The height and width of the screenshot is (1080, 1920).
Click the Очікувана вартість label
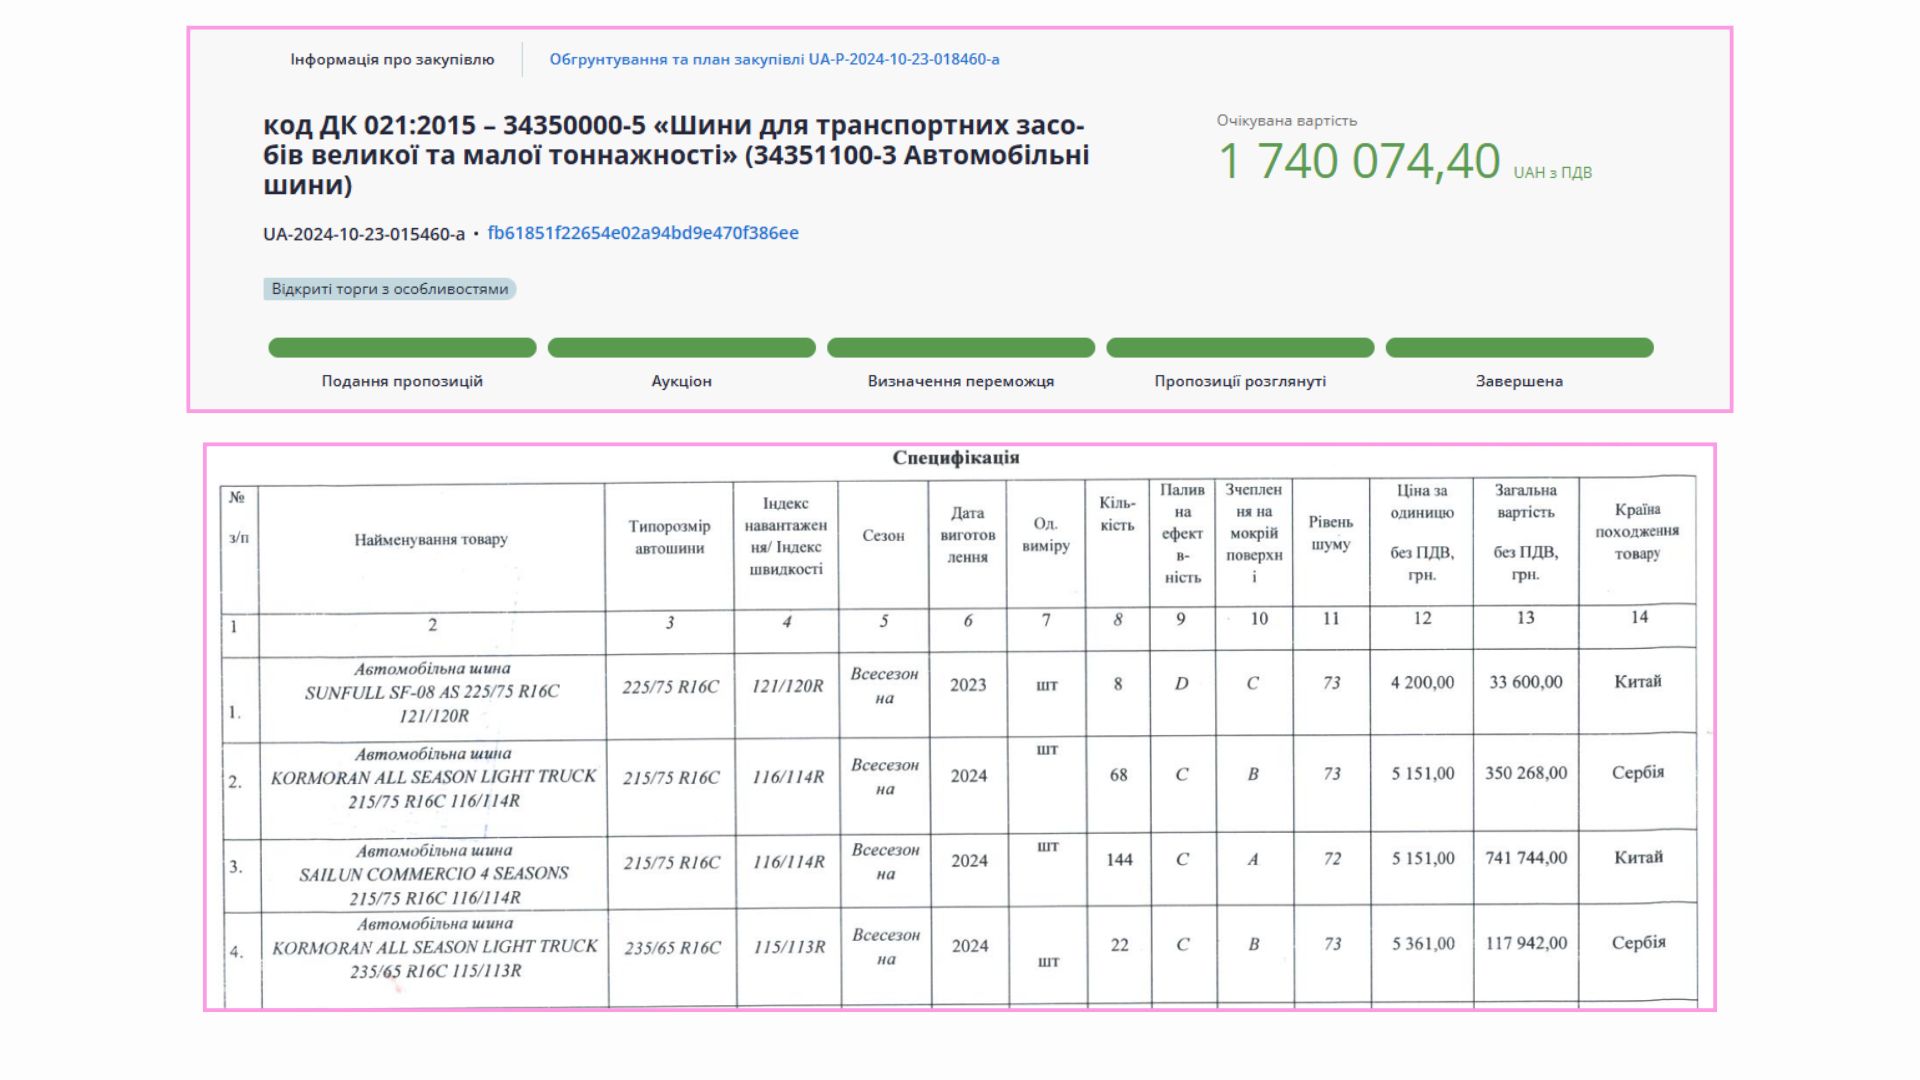pos(1286,121)
